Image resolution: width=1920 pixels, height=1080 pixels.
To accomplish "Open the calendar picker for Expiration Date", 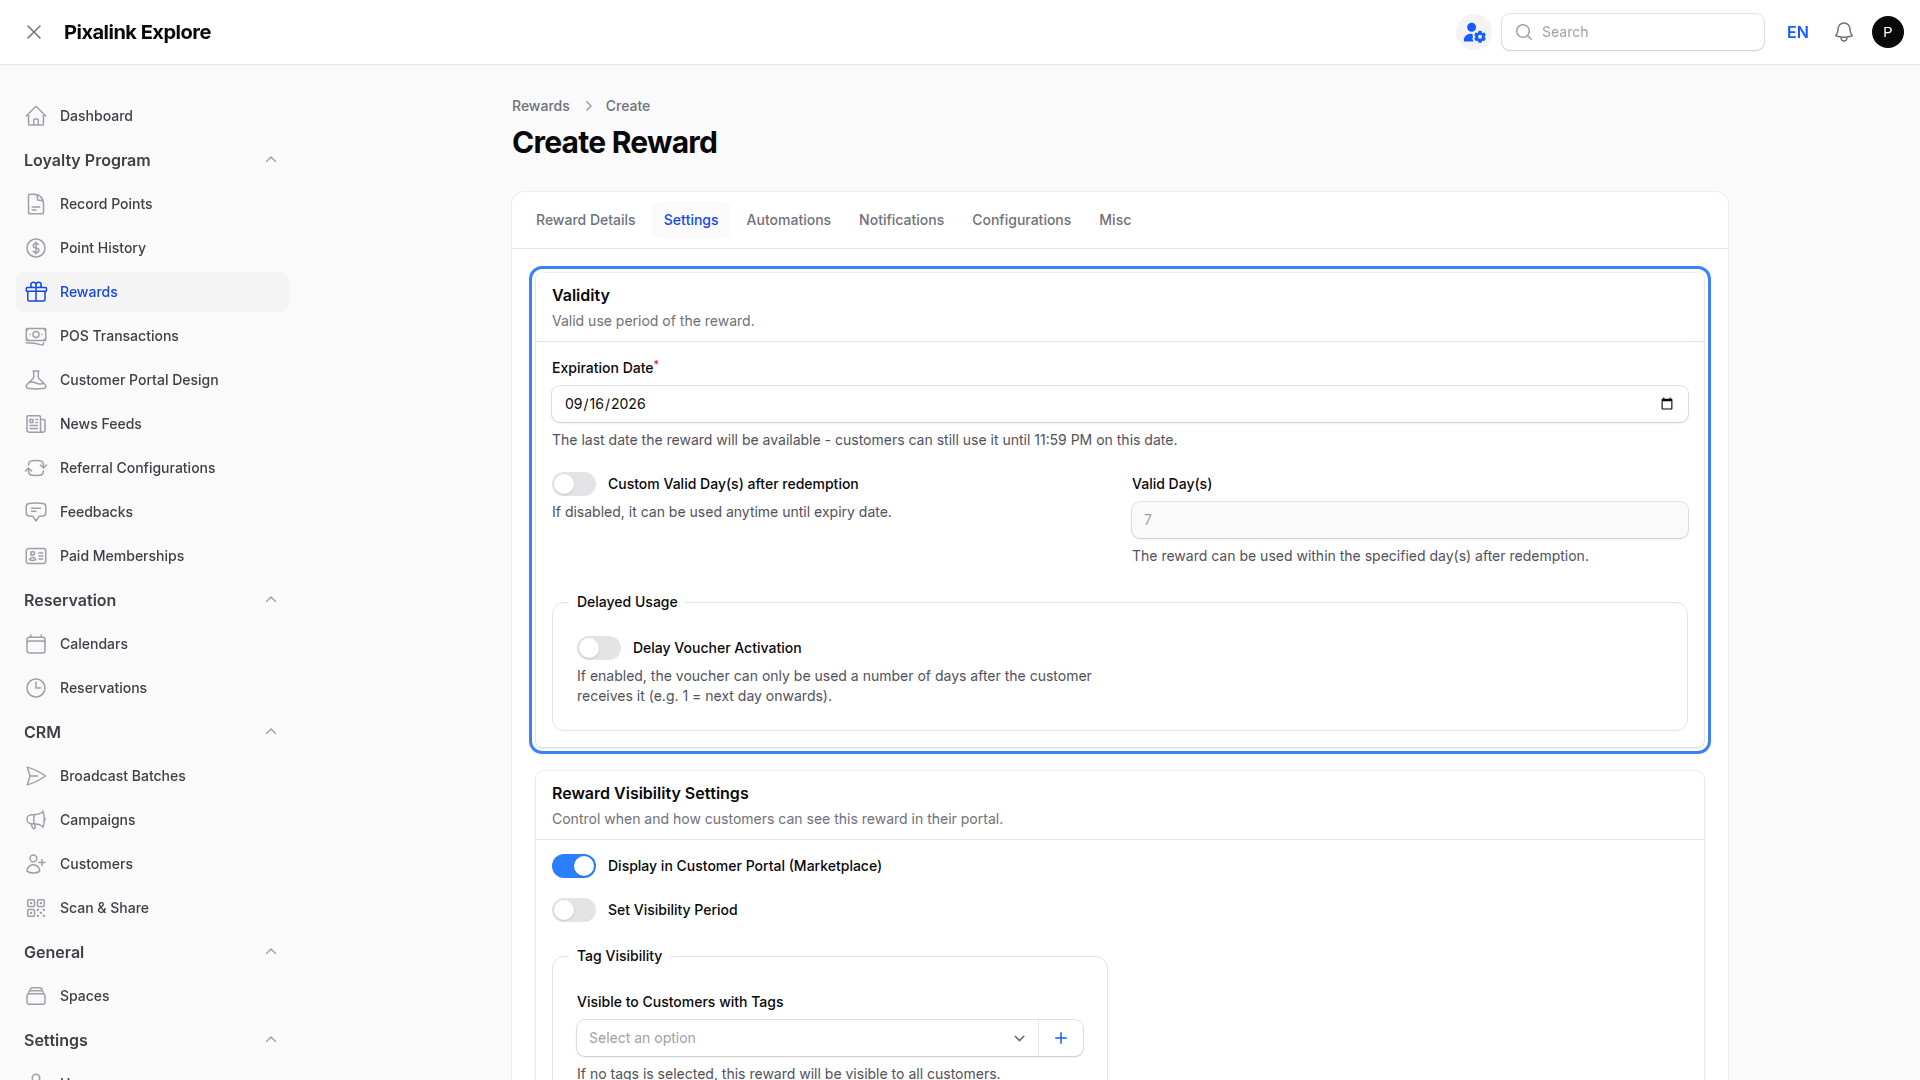I will pyautogui.click(x=1667, y=404).
